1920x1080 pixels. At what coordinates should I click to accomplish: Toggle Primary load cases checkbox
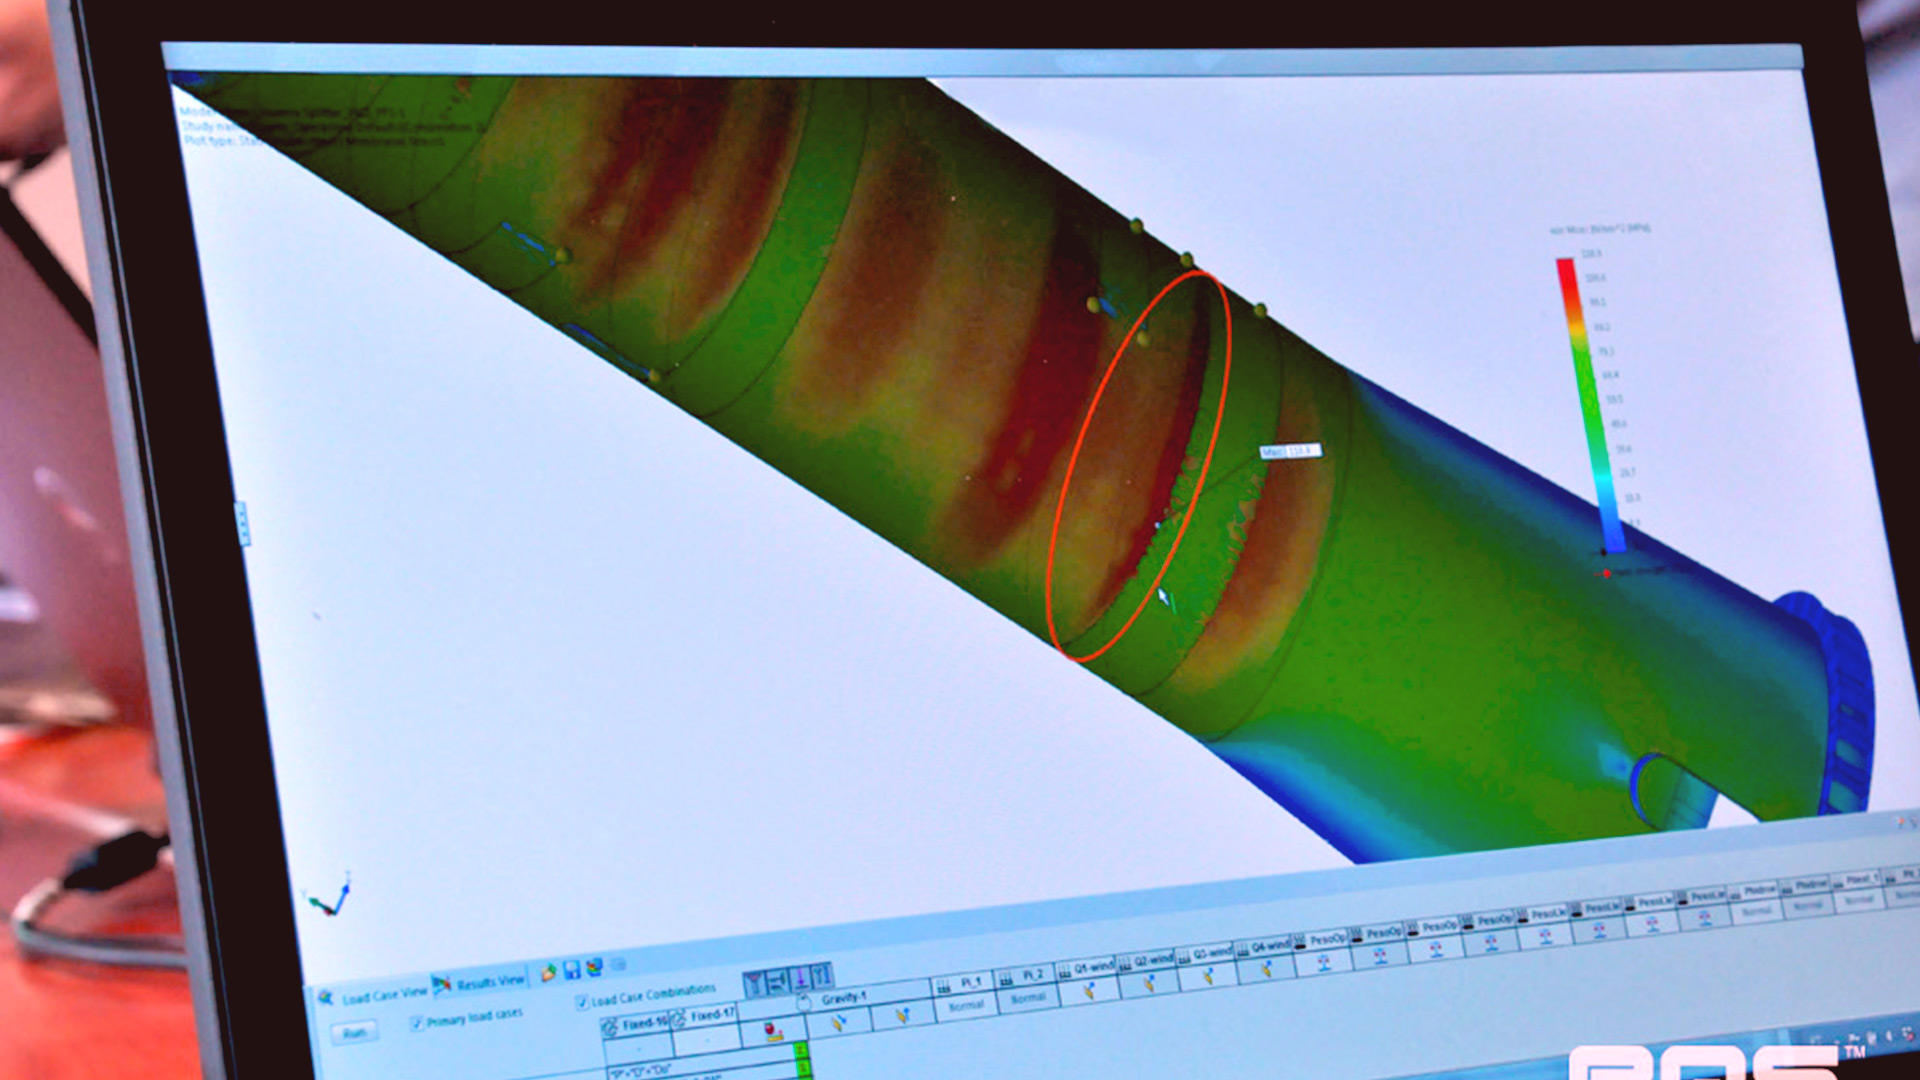coord(417,1022)
